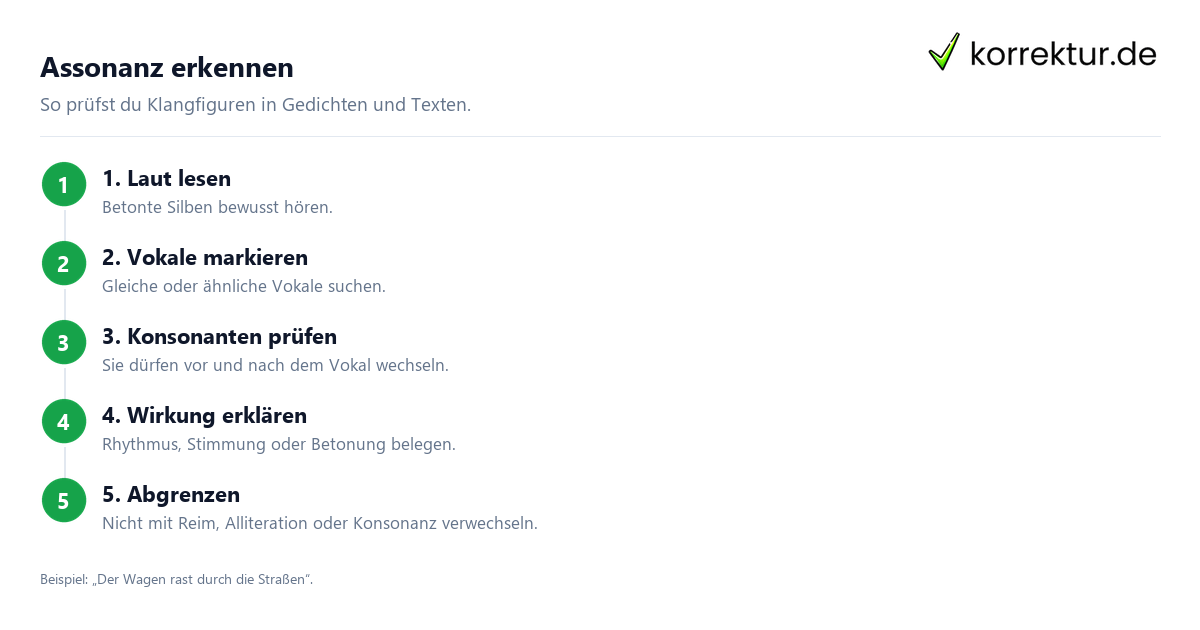Click the line about Reim, Alliteration, Konsonanz

click(x=320, y=524)
